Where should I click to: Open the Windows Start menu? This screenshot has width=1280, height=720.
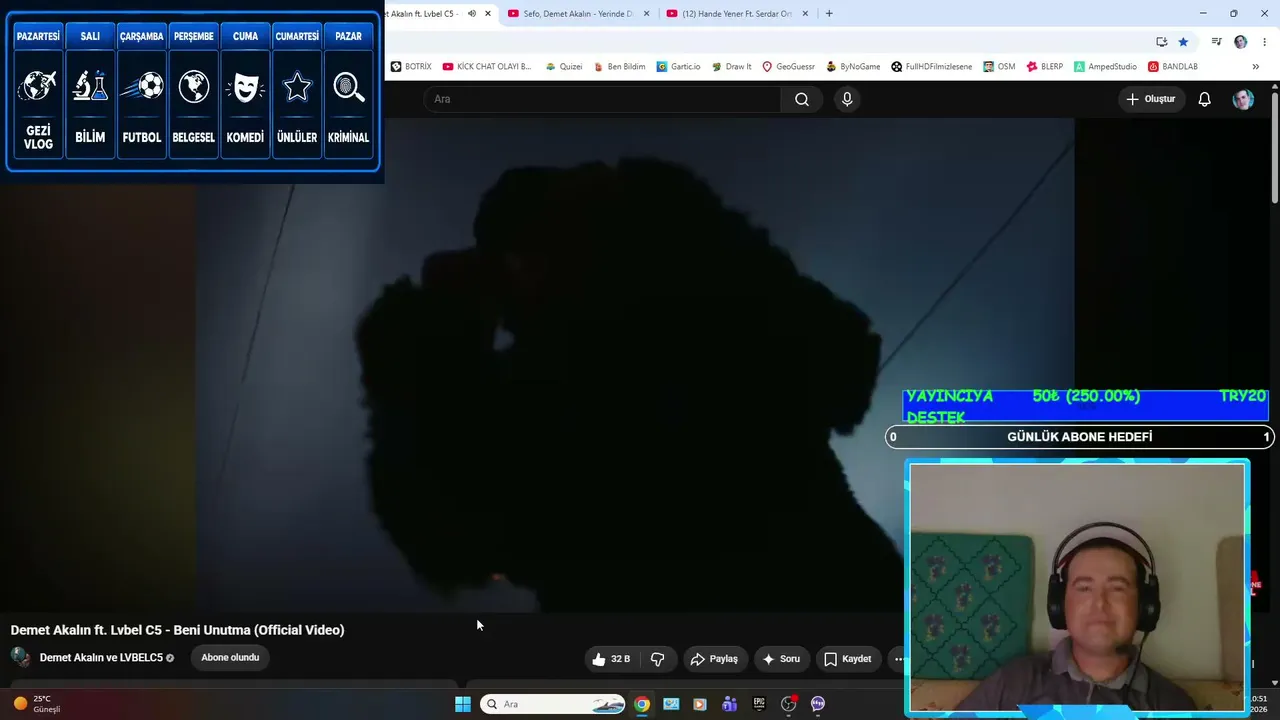point(463,704)
